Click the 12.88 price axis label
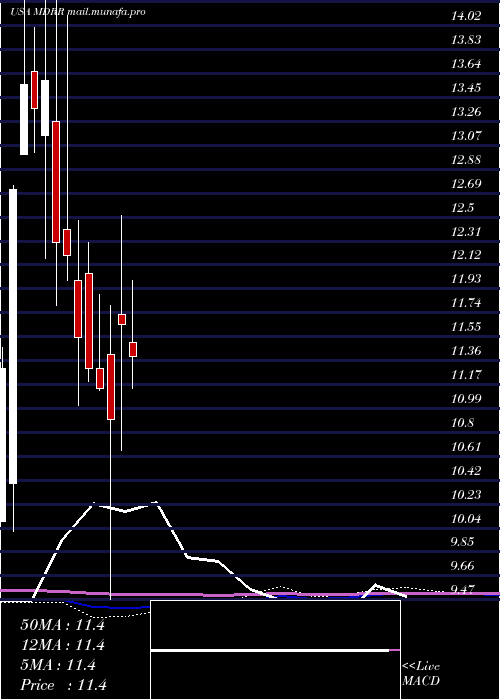Image resolution: width=500 pixels, height=700 pixels. click(x=466, y=159)
